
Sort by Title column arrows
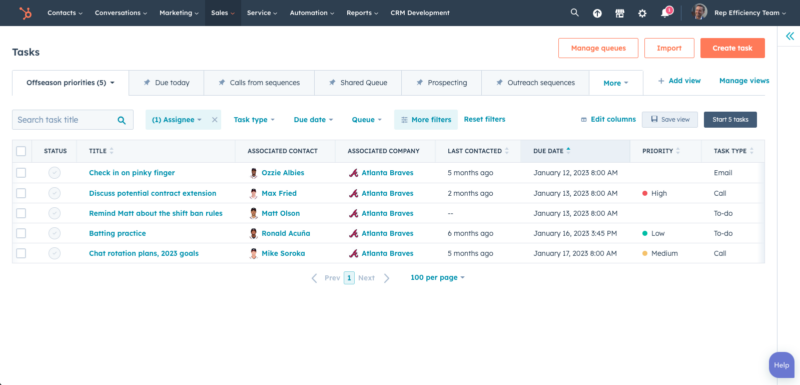112,151
